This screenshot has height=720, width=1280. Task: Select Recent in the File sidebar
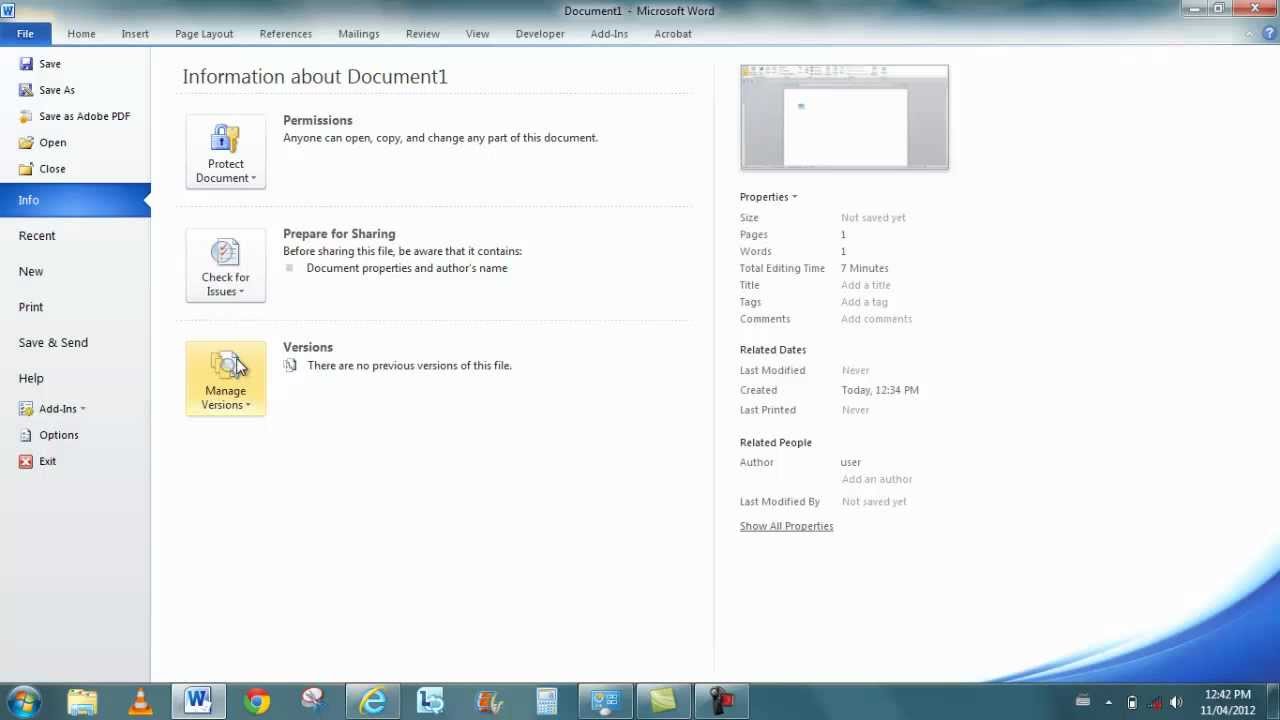tap(37, 235)
